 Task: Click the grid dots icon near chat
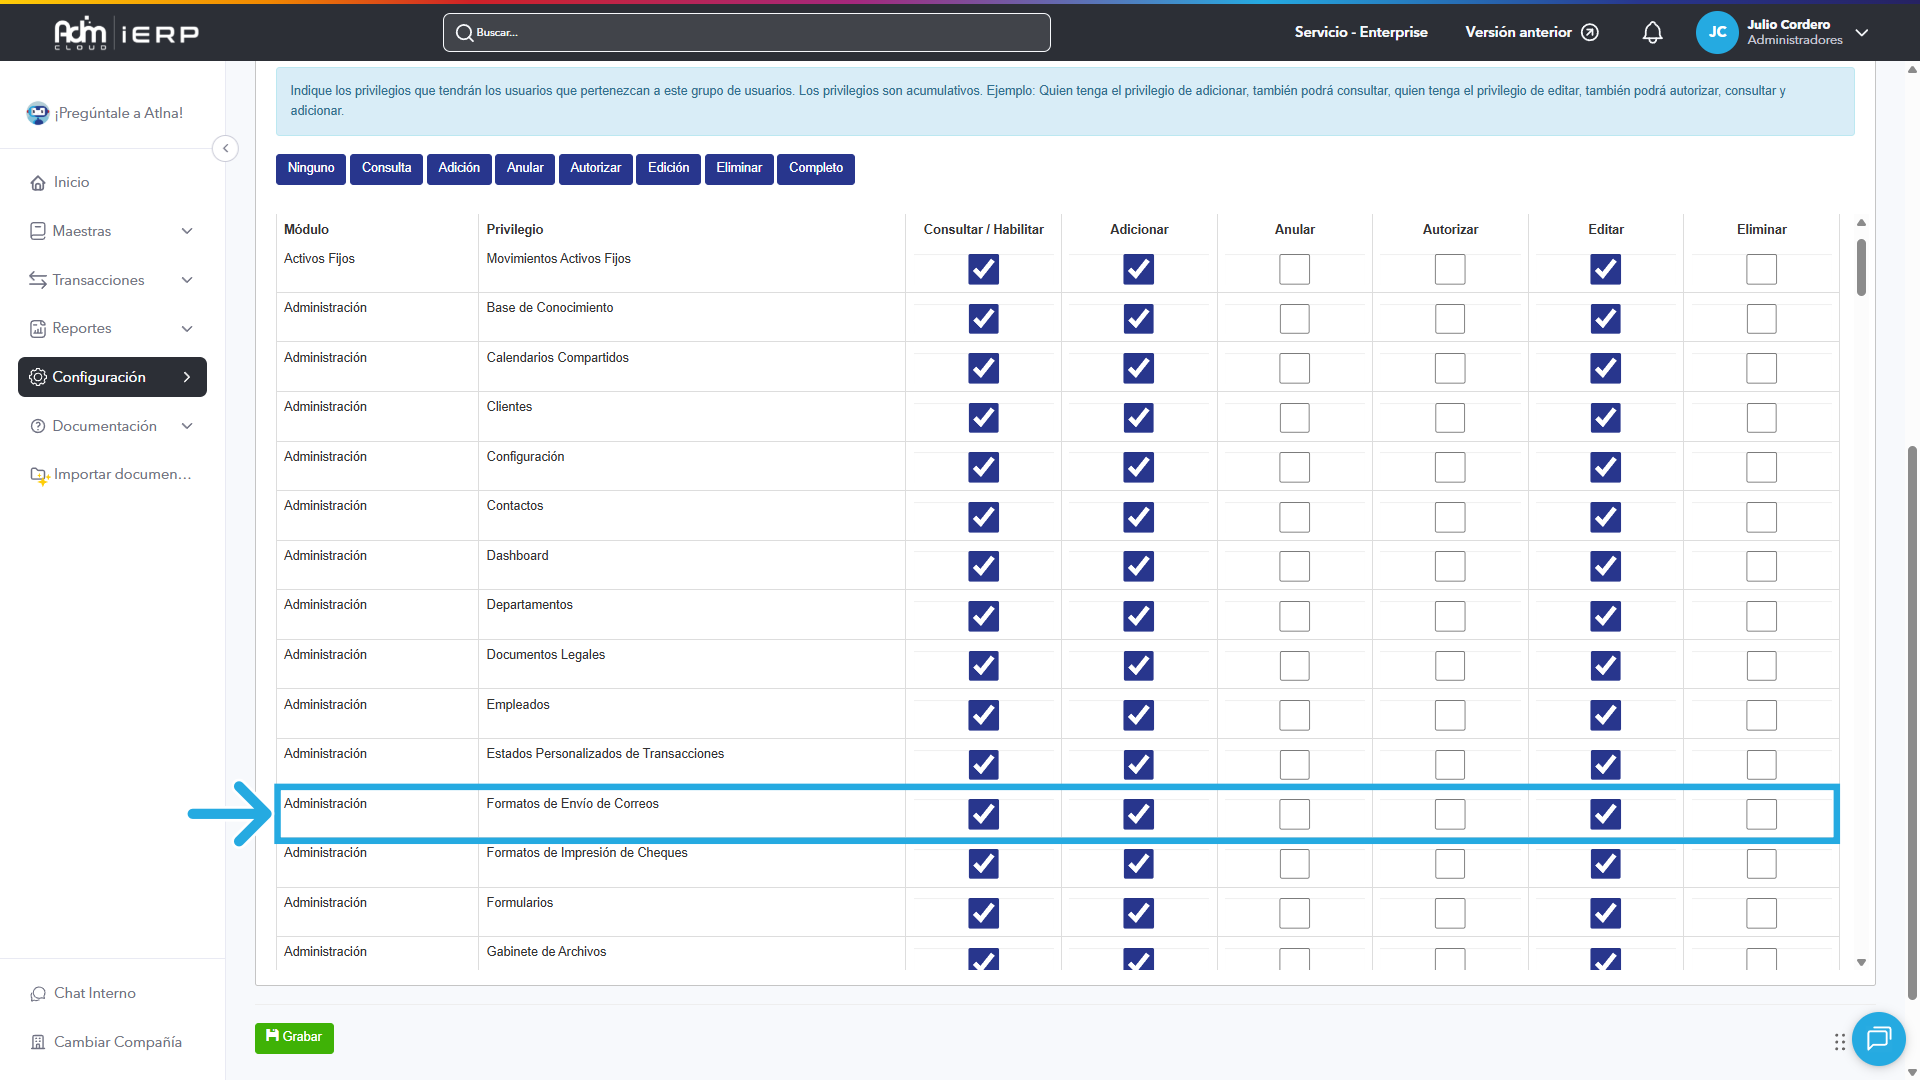pos(1839,1042)
